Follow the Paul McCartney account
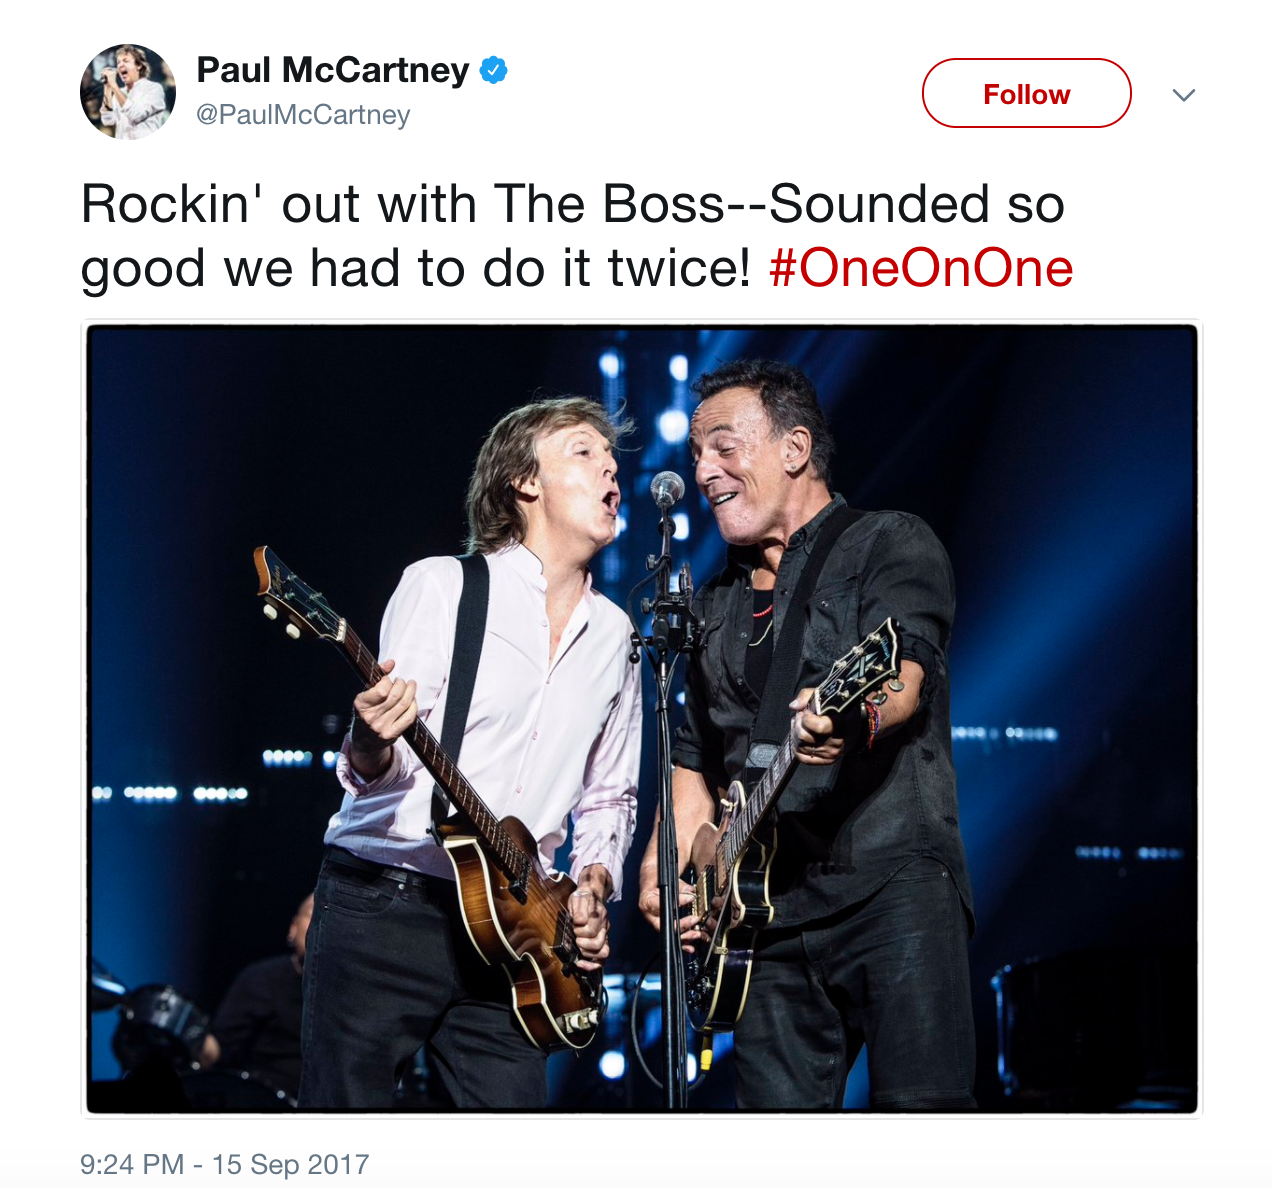This screenshot has width=1272, height=1188. point(1026,94)
